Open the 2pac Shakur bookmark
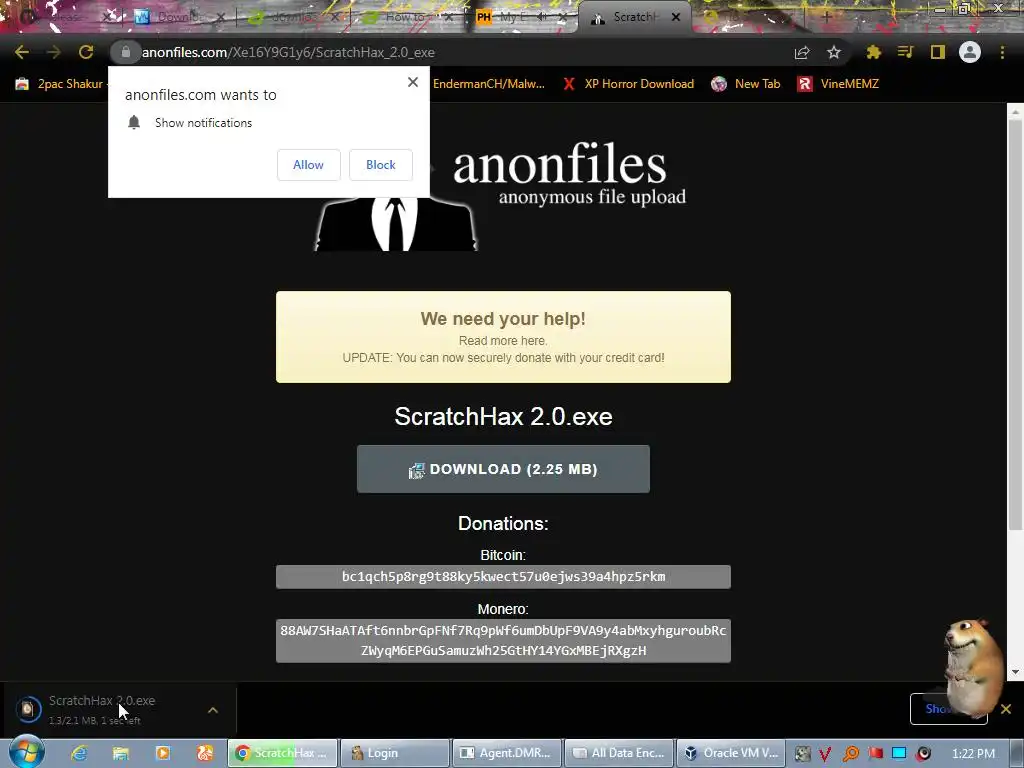This screenshot has height=768, width=1024. coord(60,84)
